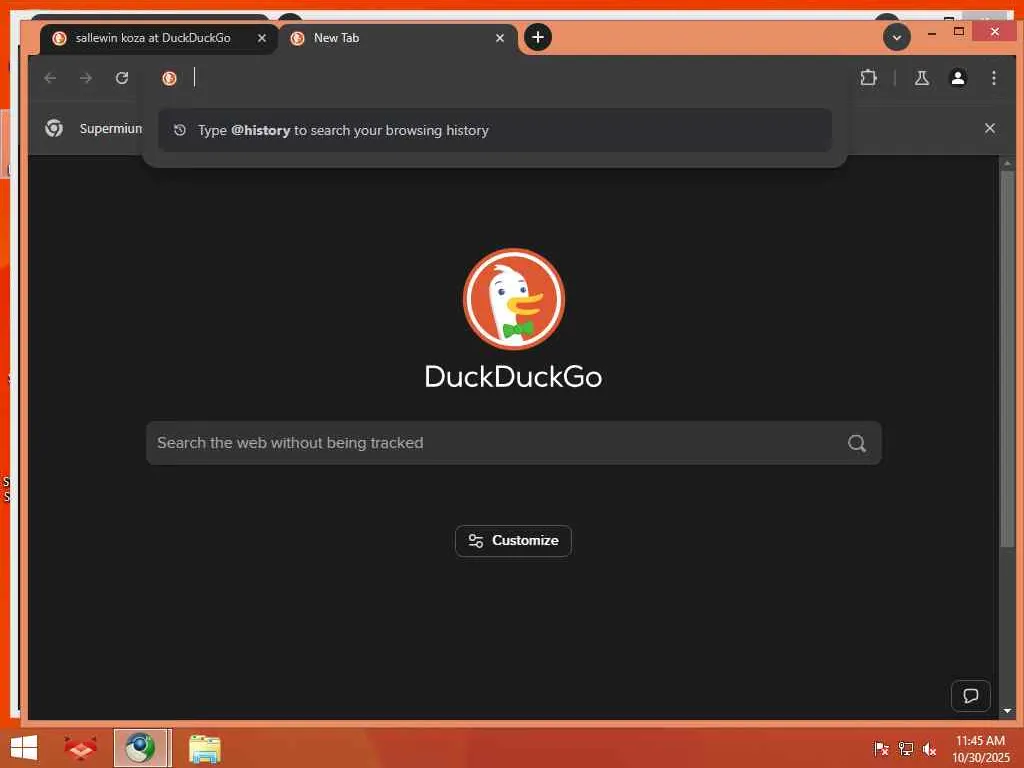Open the network tray icon
Image resolution: width=1024 pixels, height=768 pixels.
pyautogui.click(x=905, y=748)
